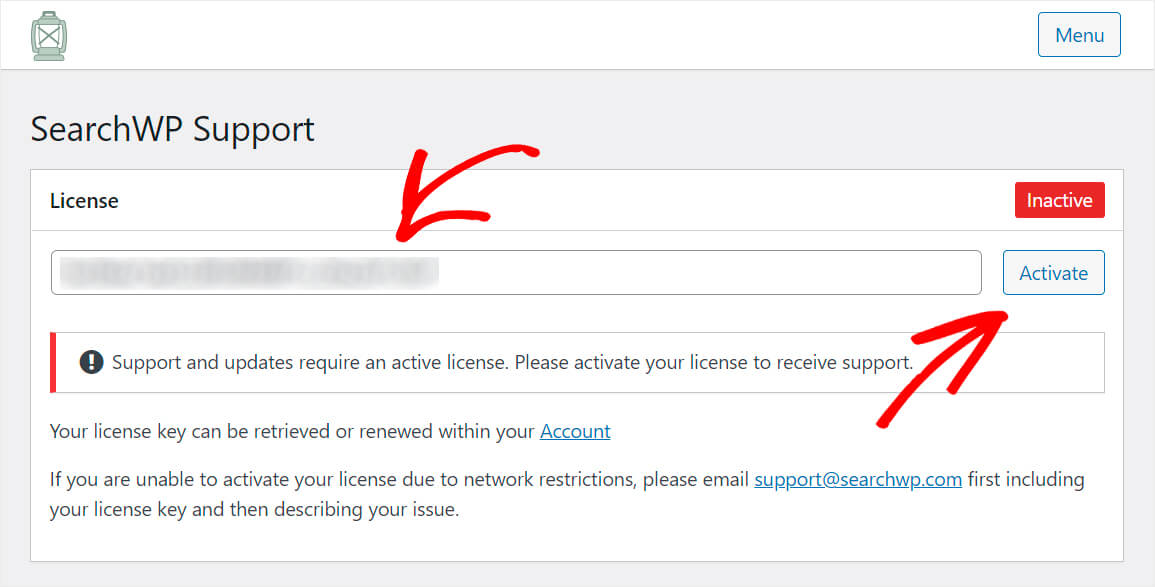Click the blurred license key text
Image resolution: width=1155 pixels, height=587 pixels.
click(249, 273)
